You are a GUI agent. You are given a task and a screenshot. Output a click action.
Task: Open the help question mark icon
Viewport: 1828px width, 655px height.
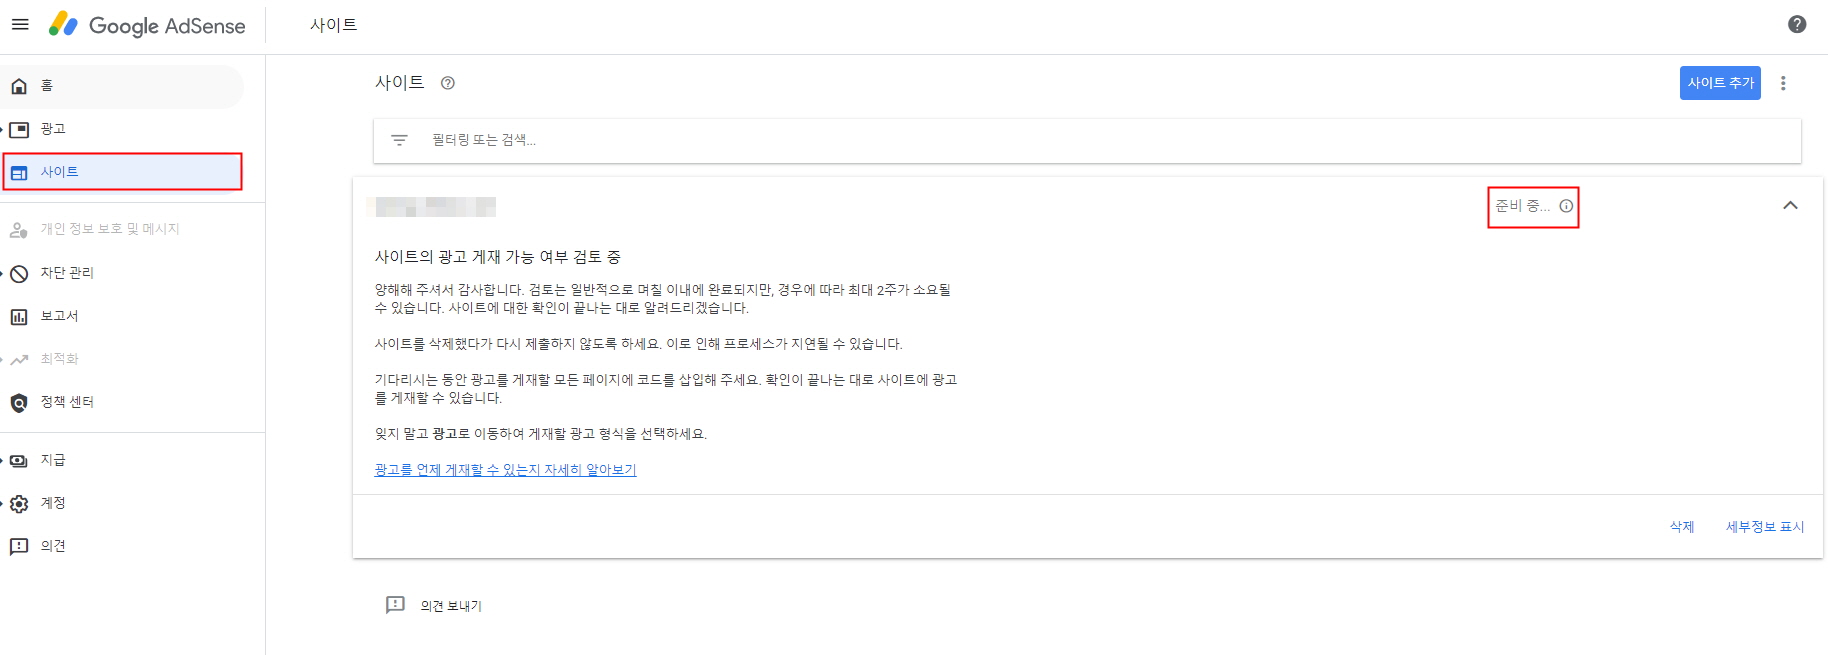1796,25
